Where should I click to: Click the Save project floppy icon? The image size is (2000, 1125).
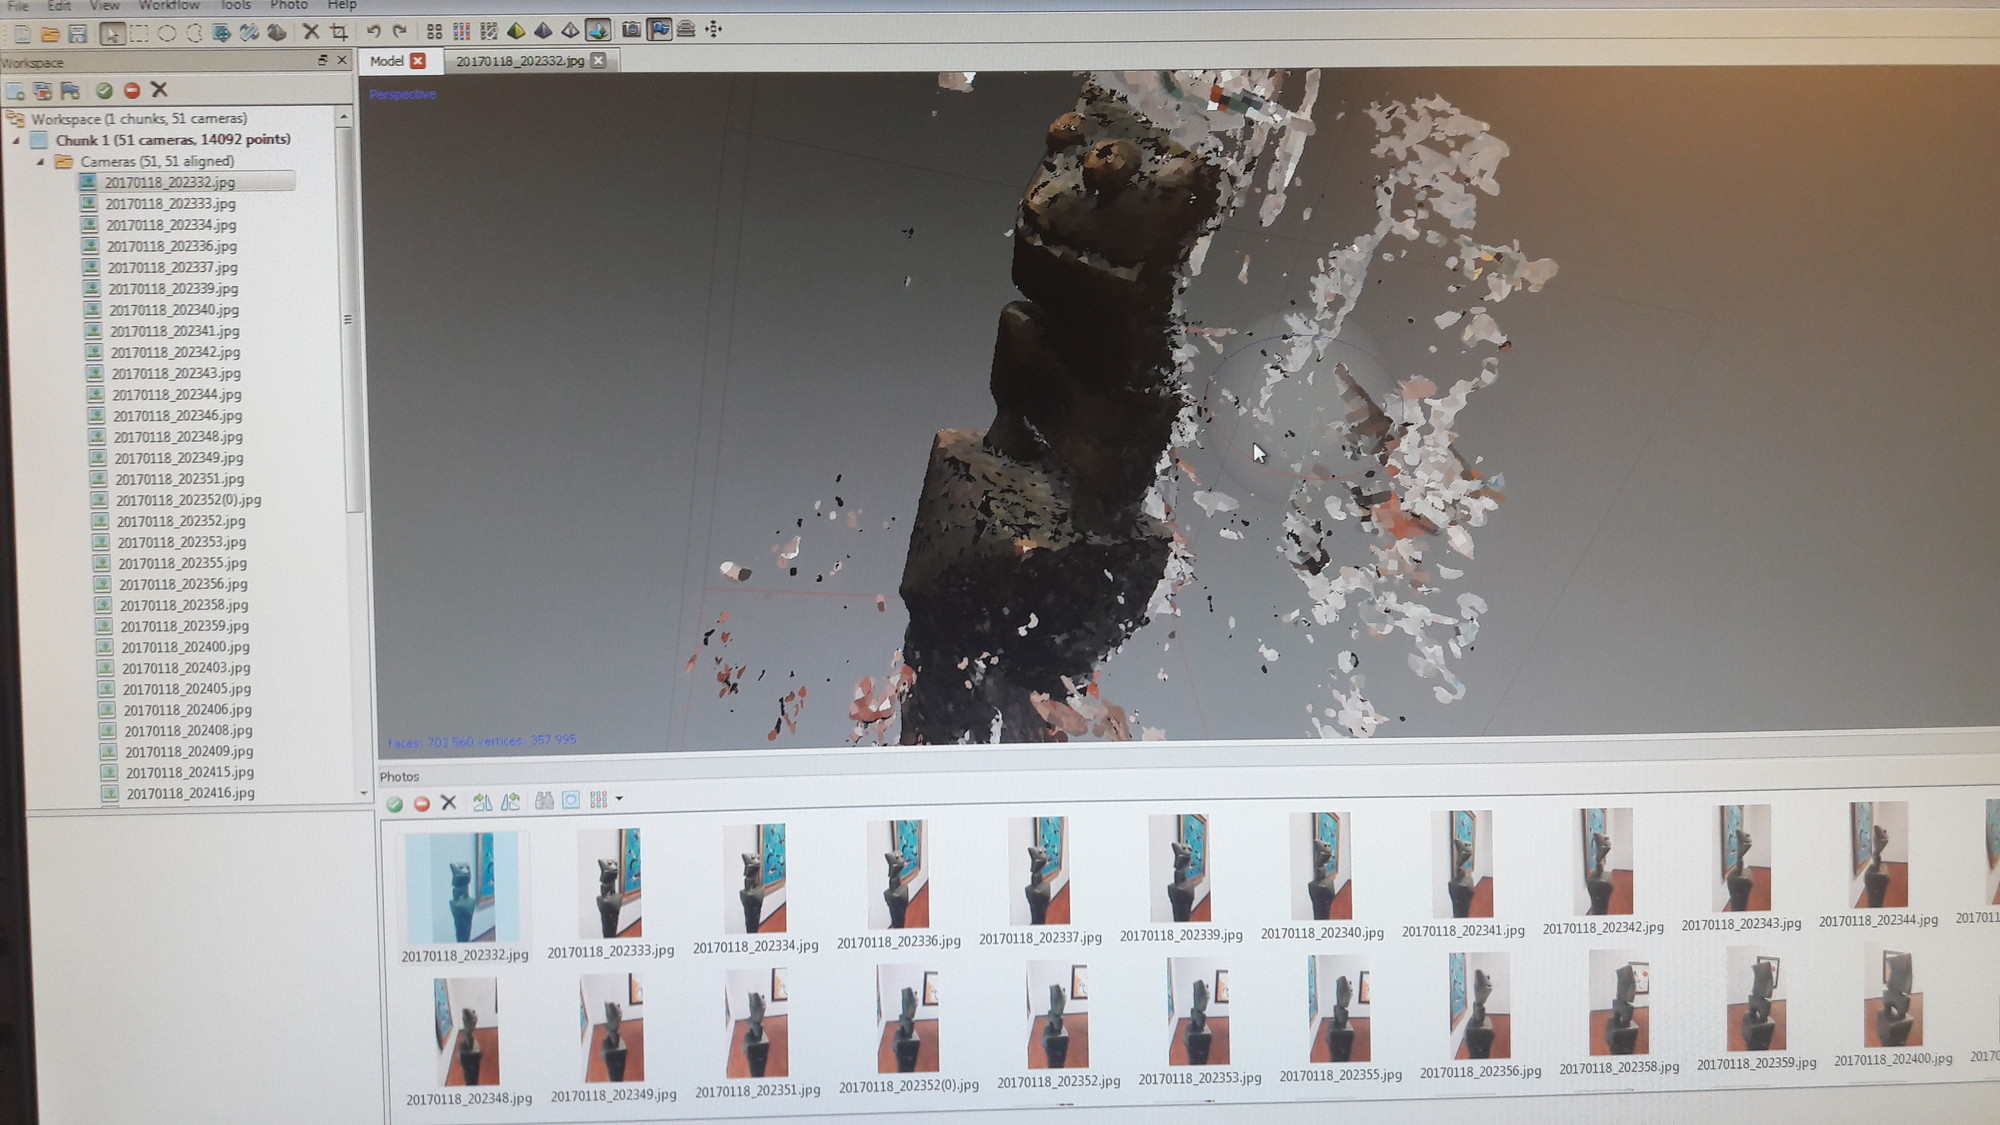click(77, 34)
